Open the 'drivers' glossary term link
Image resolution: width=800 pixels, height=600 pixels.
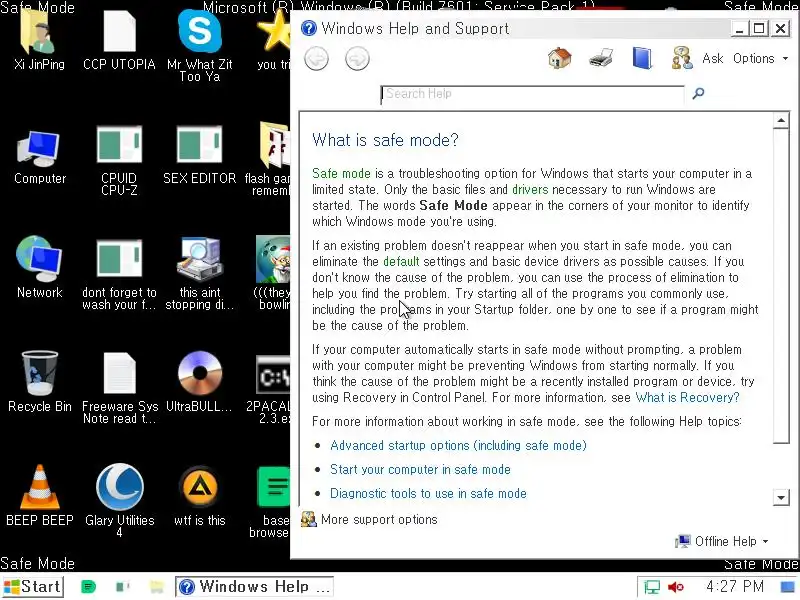[530, 189]
